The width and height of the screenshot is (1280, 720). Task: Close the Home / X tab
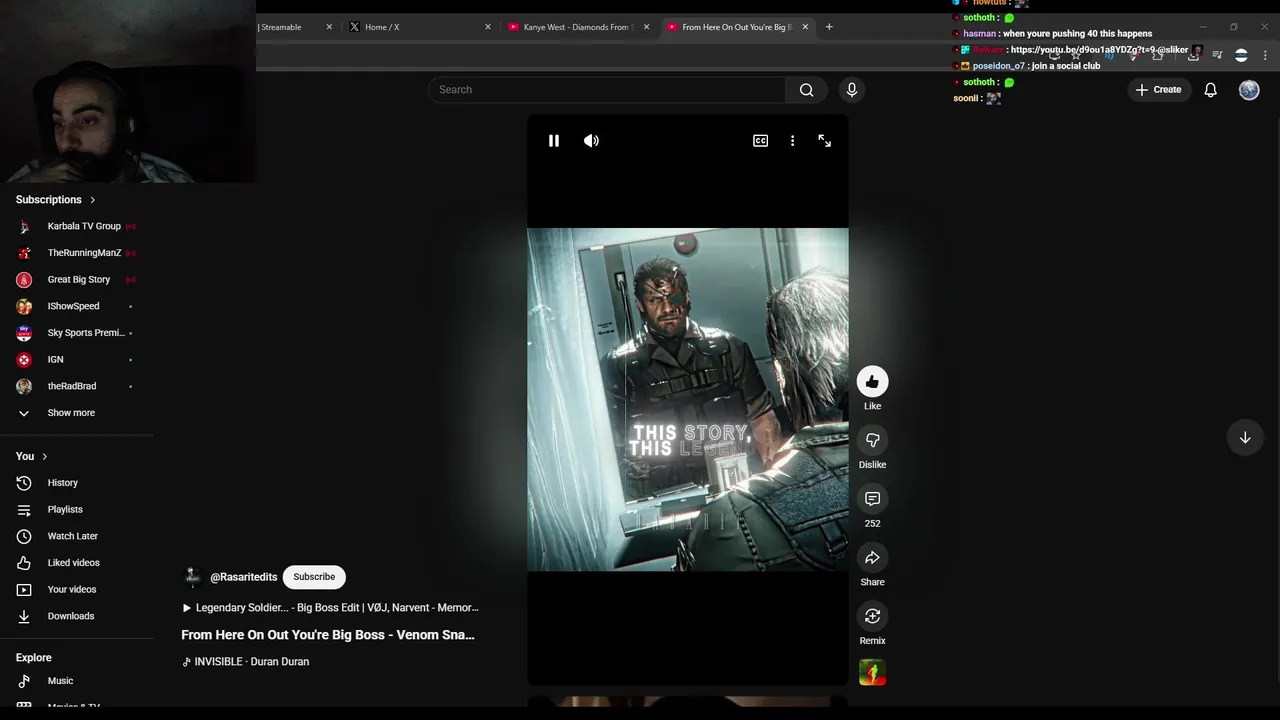point(488,27)
